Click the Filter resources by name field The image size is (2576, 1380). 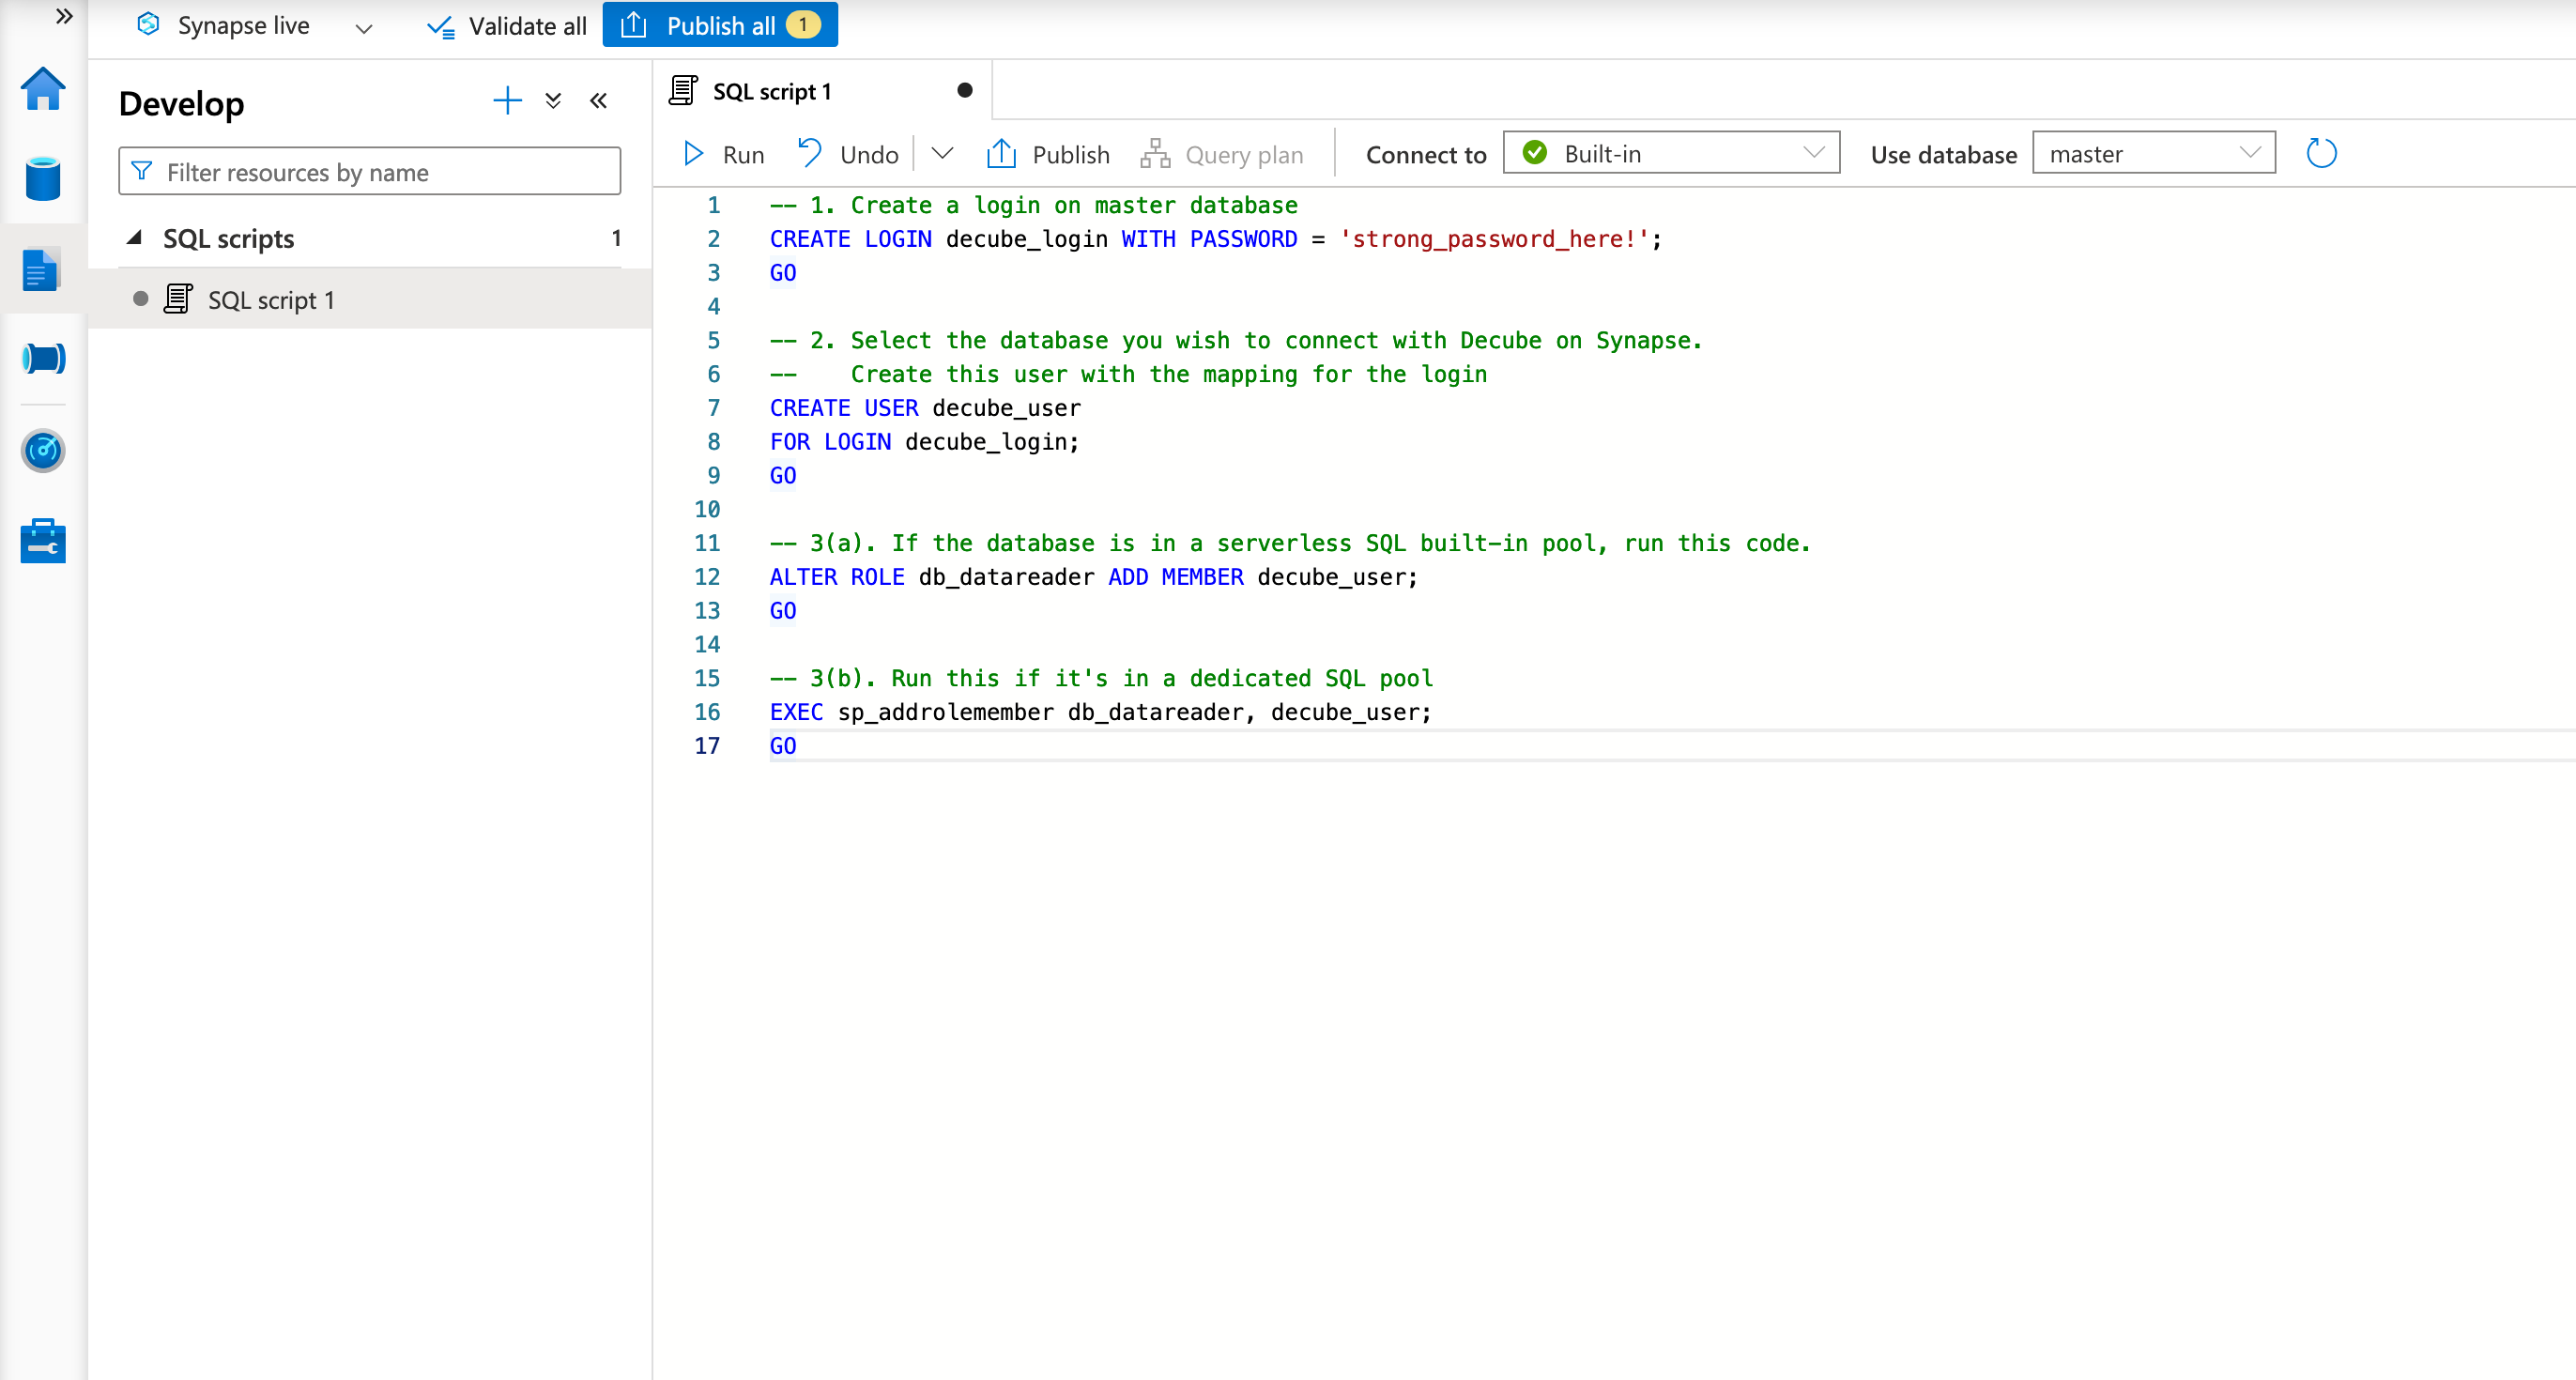tap(369, 172)
